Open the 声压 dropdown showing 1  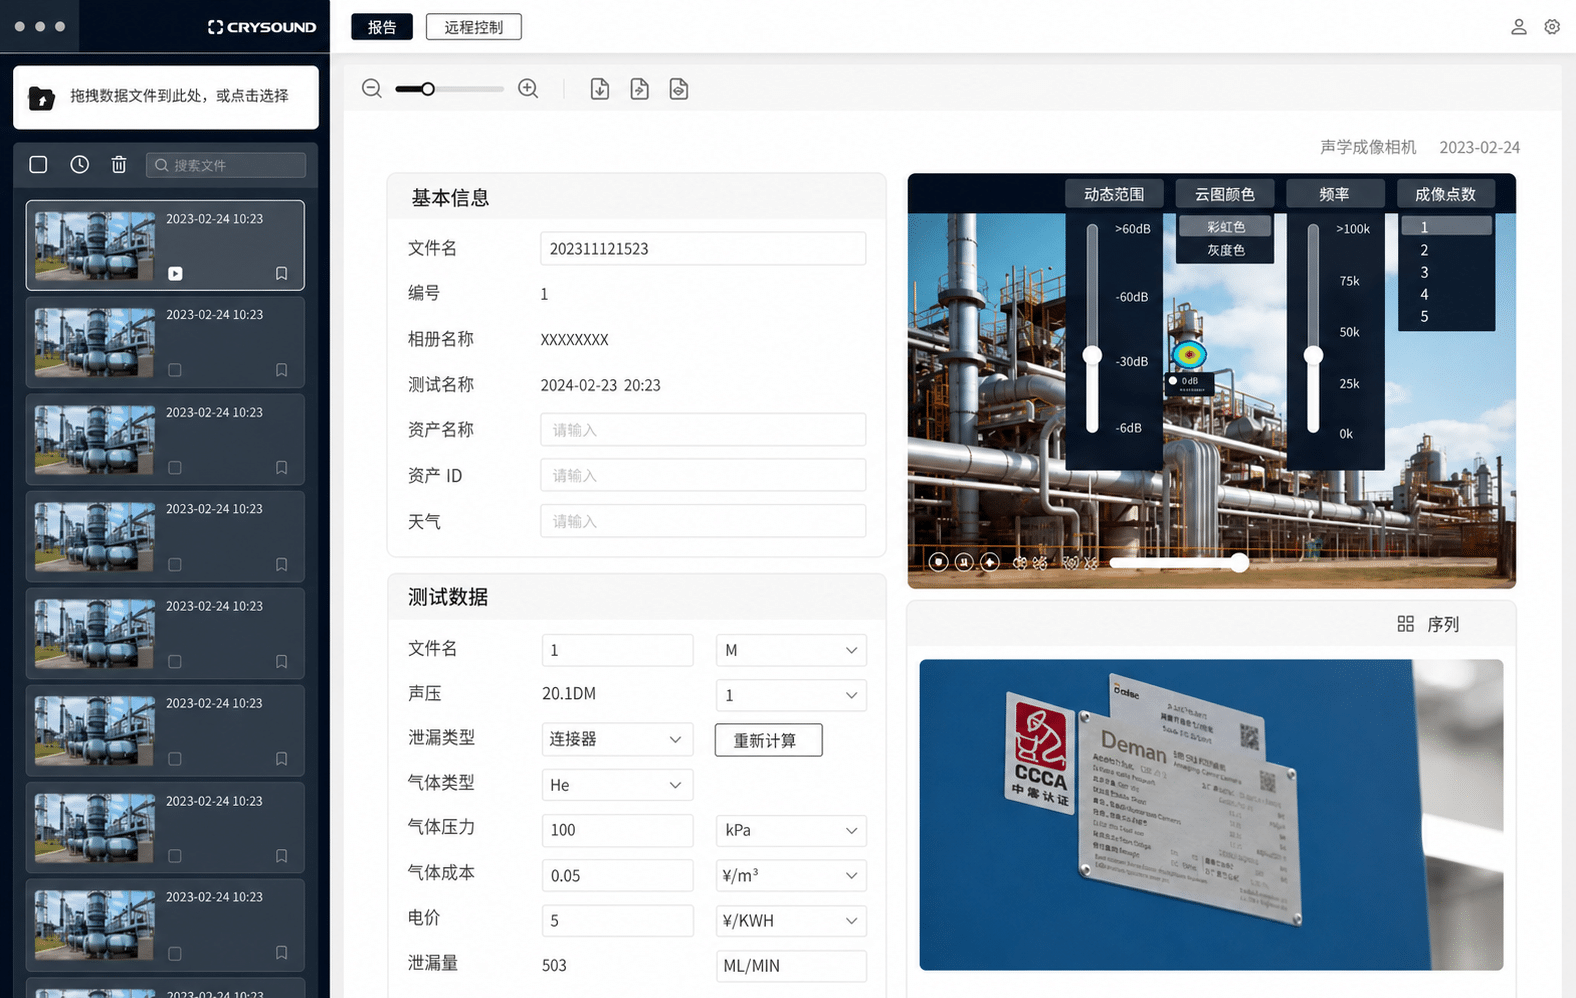[791, 695]
